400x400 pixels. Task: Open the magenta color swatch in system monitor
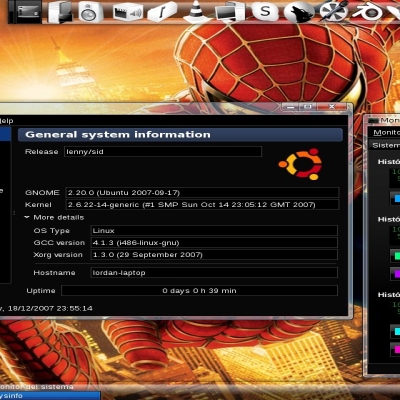pyautogui.click(x=396, y=349)
